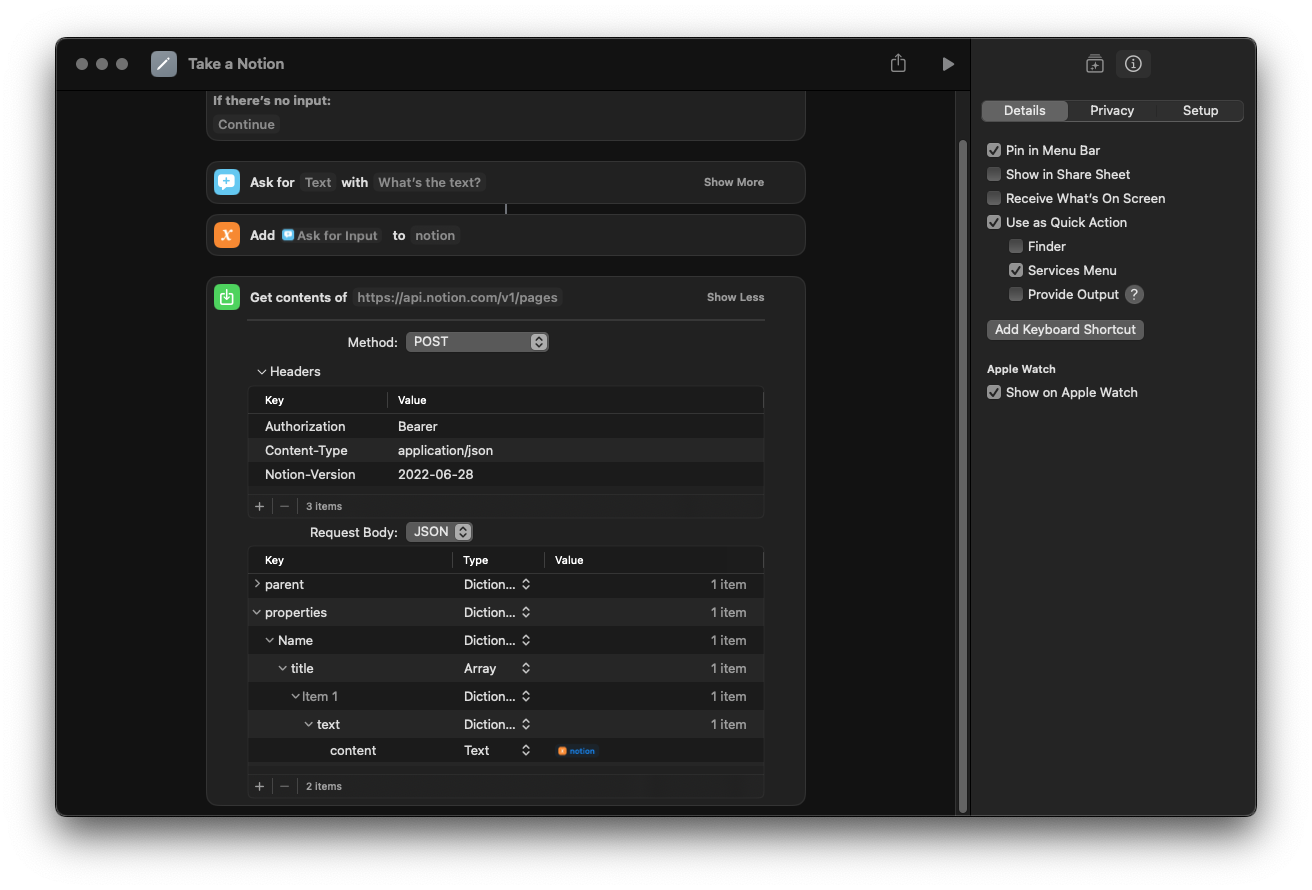Uncheck Show on Apple Watch

994,392
